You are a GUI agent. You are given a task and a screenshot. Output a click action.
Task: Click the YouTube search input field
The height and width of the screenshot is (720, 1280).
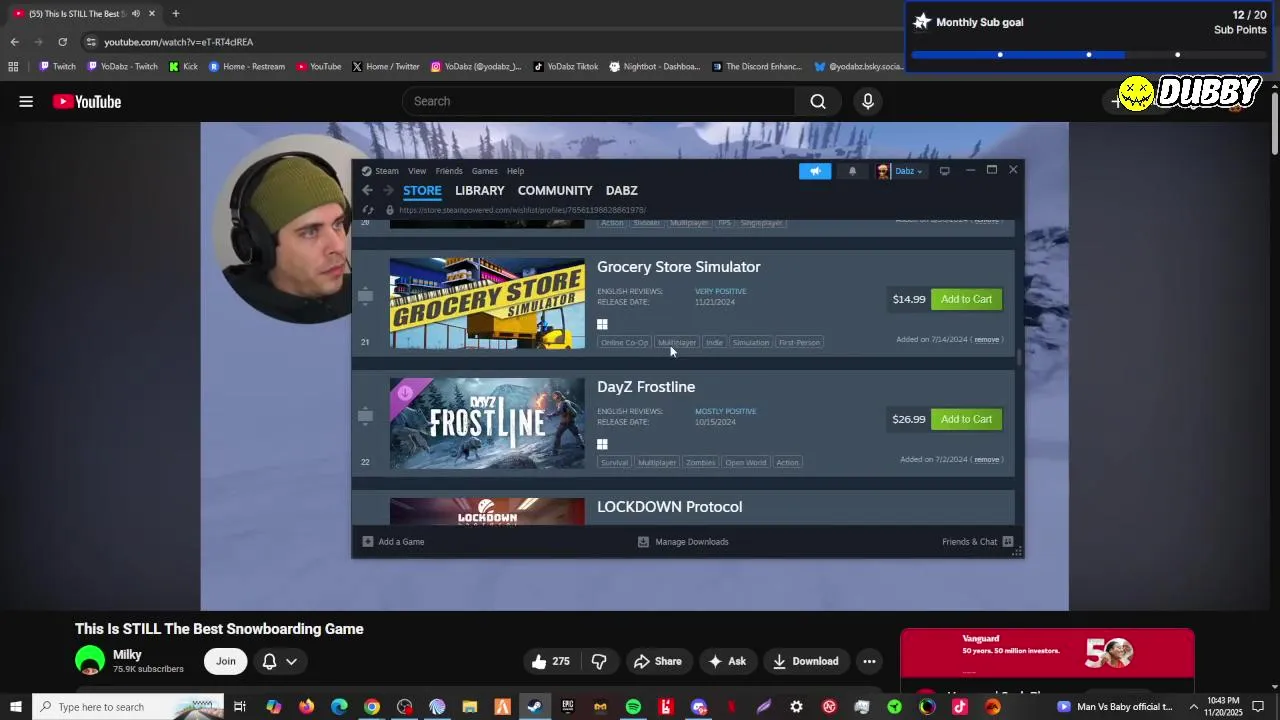600,101
